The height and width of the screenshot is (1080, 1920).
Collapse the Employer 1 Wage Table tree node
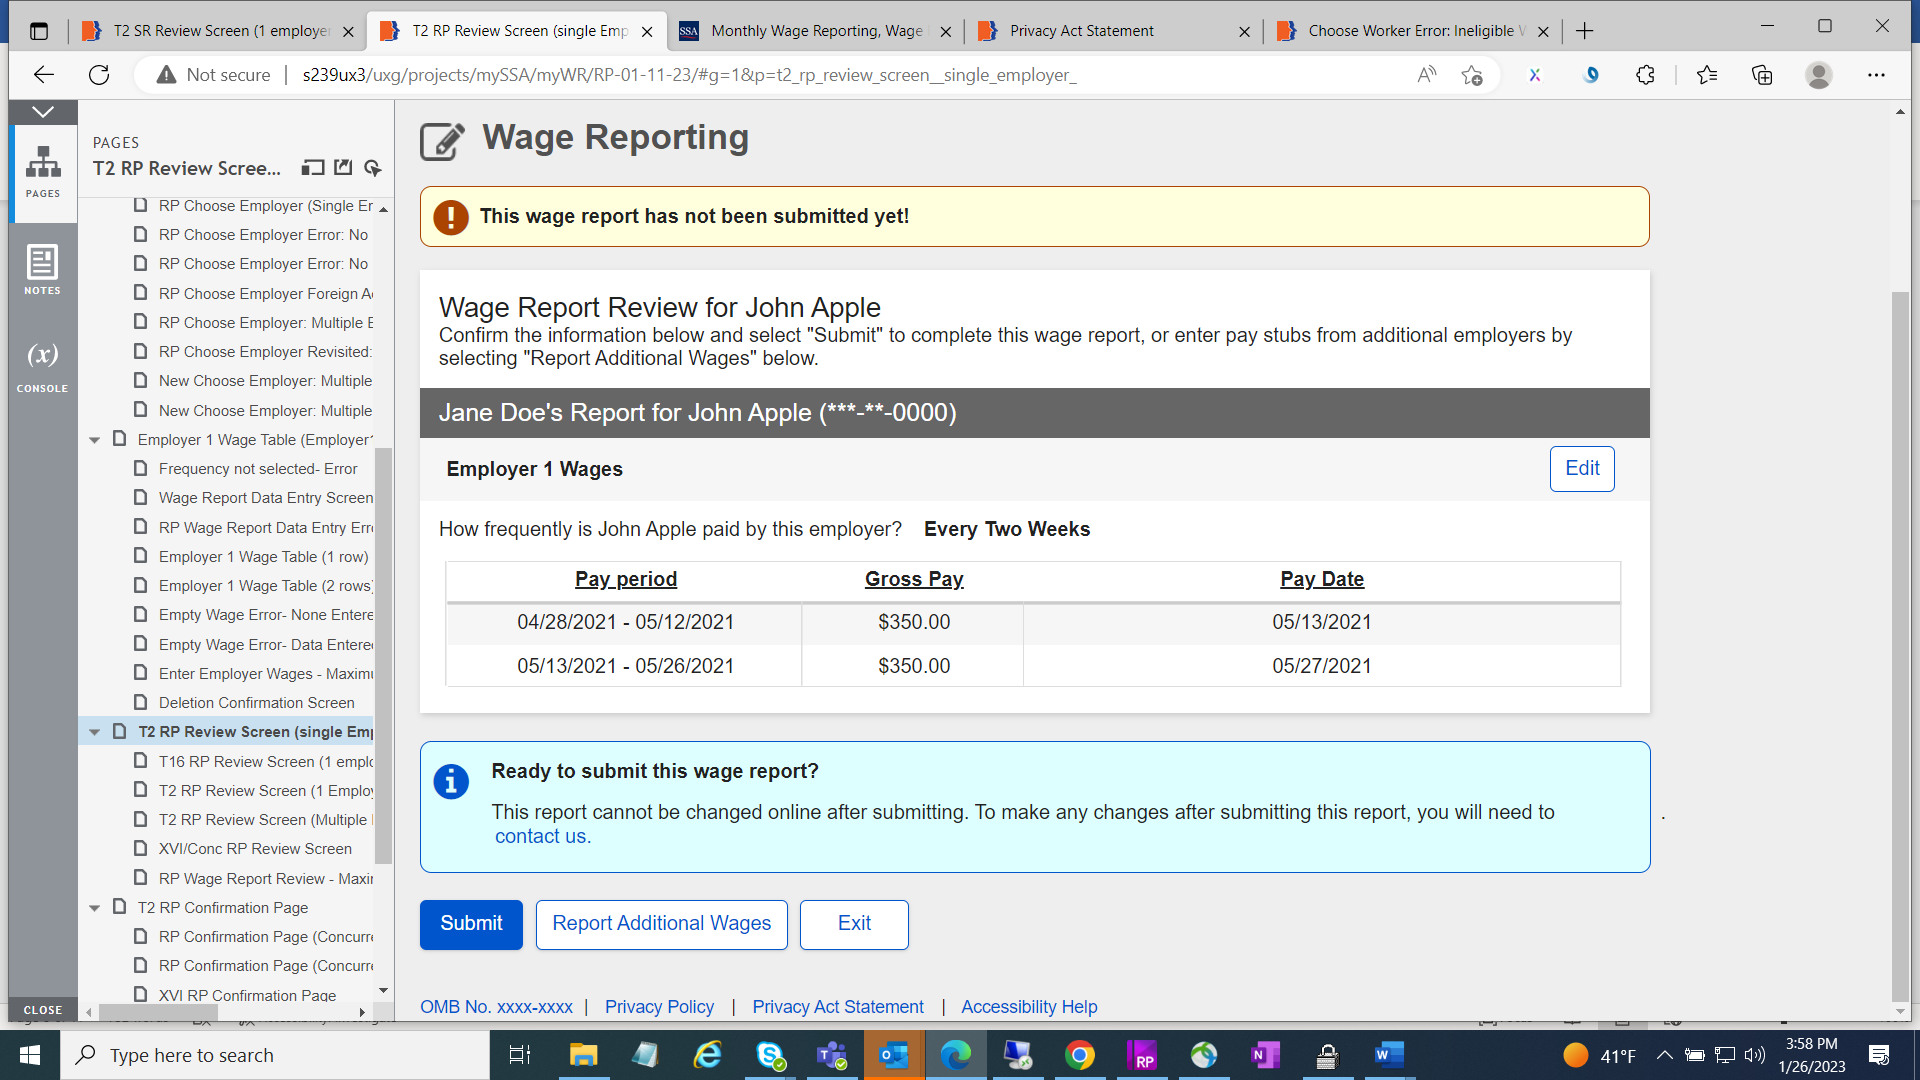95,440
